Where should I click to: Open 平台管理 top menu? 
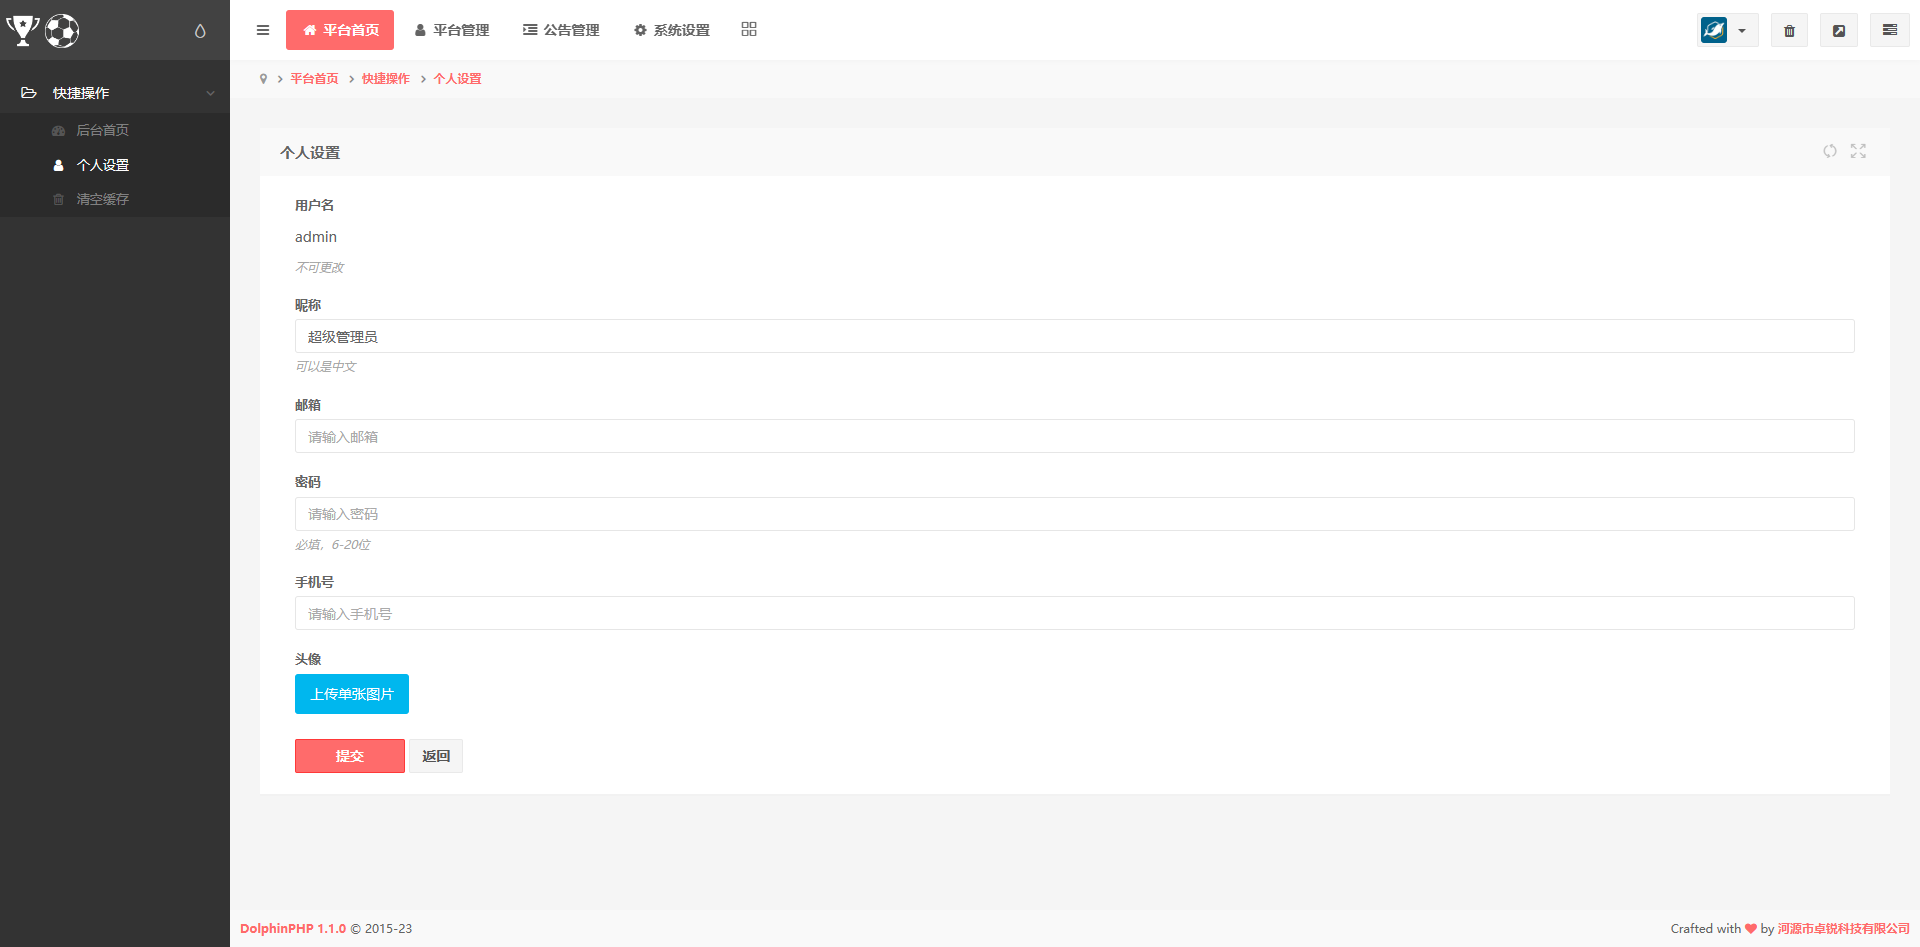pos(452,30)
